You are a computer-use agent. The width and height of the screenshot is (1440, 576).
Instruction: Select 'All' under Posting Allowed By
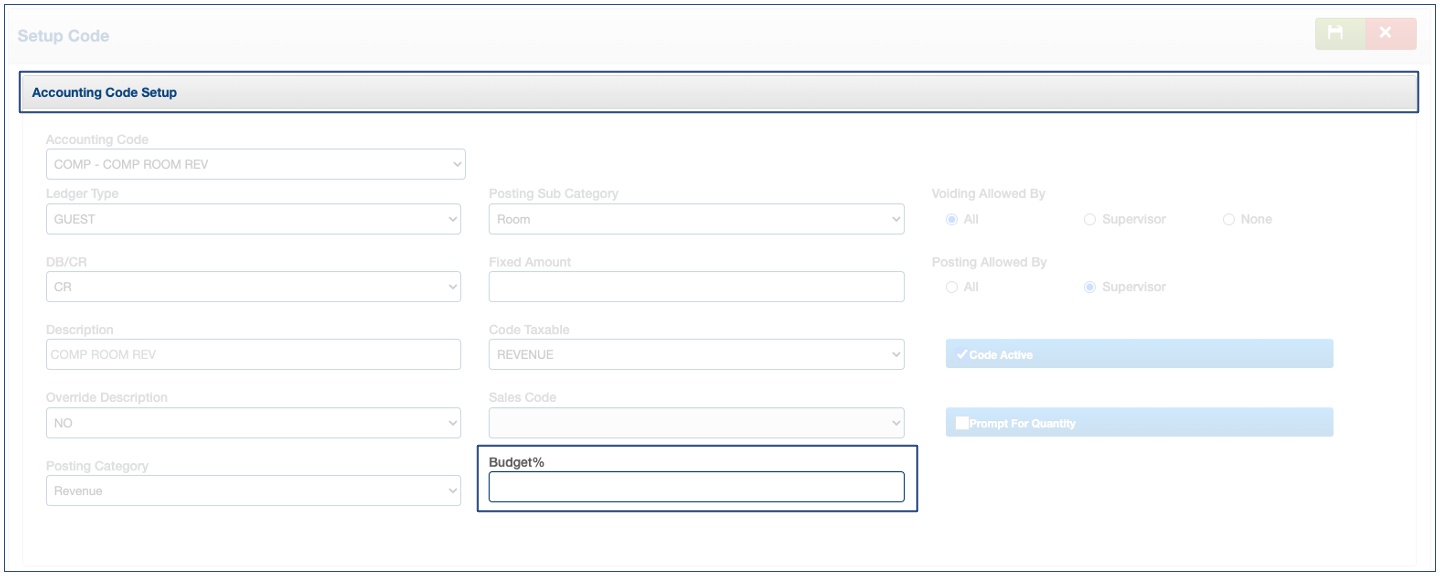pyautogui.click(x=951, y=287)
